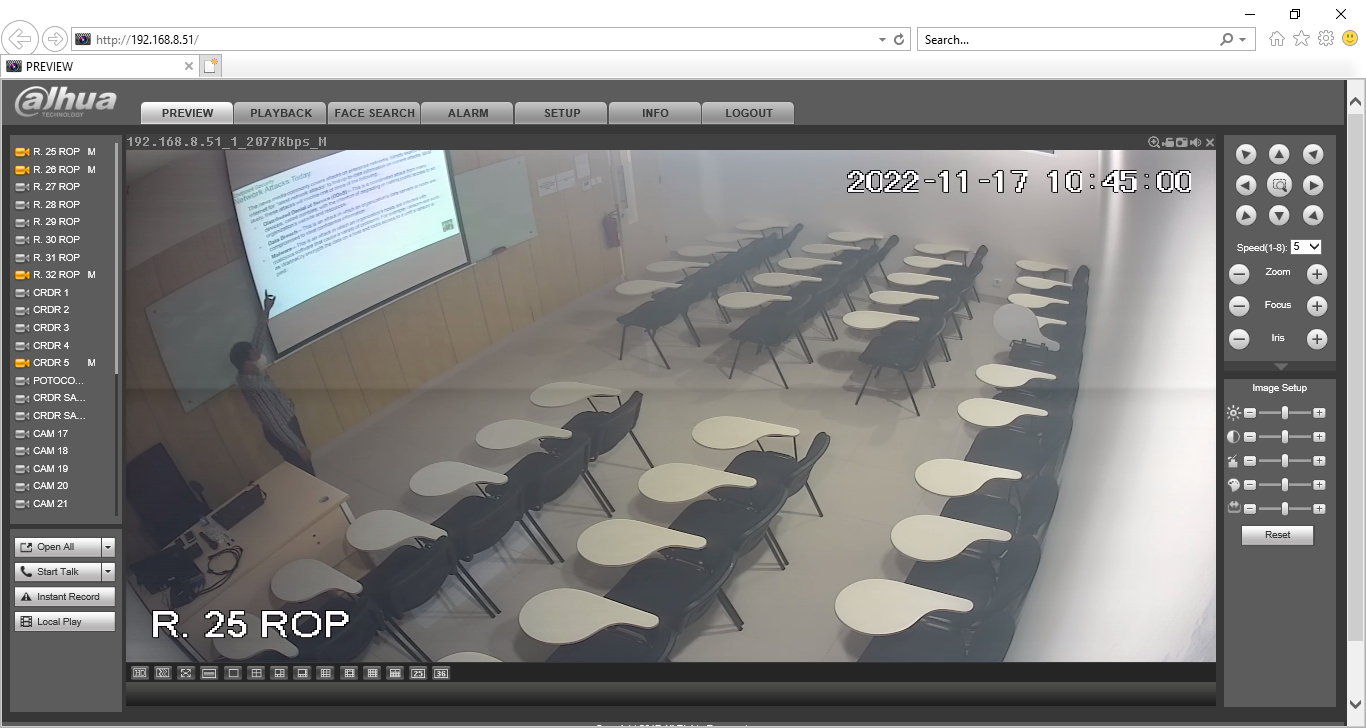Select sixteen-window split layout
Screen dimensions: 1366x728
click(372, 673)
